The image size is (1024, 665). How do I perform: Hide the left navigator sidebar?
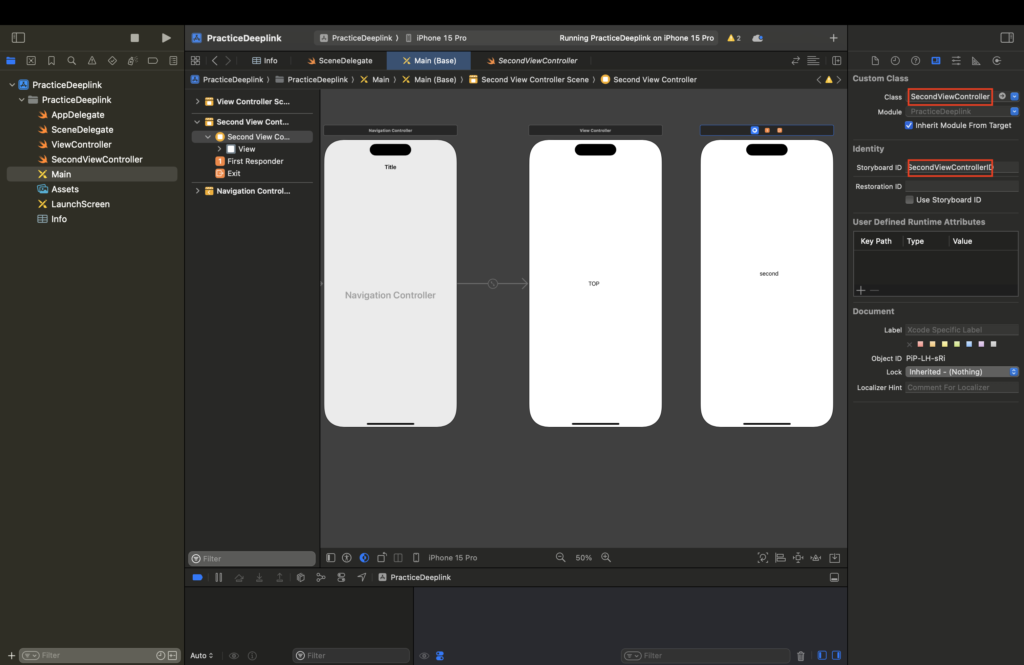click(18, 38)
